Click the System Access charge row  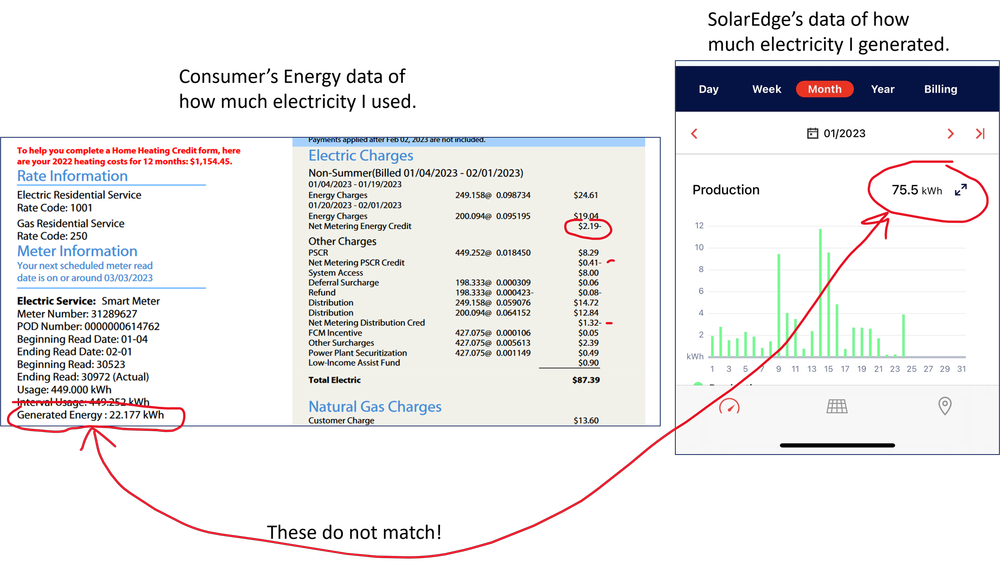[453, 273]
